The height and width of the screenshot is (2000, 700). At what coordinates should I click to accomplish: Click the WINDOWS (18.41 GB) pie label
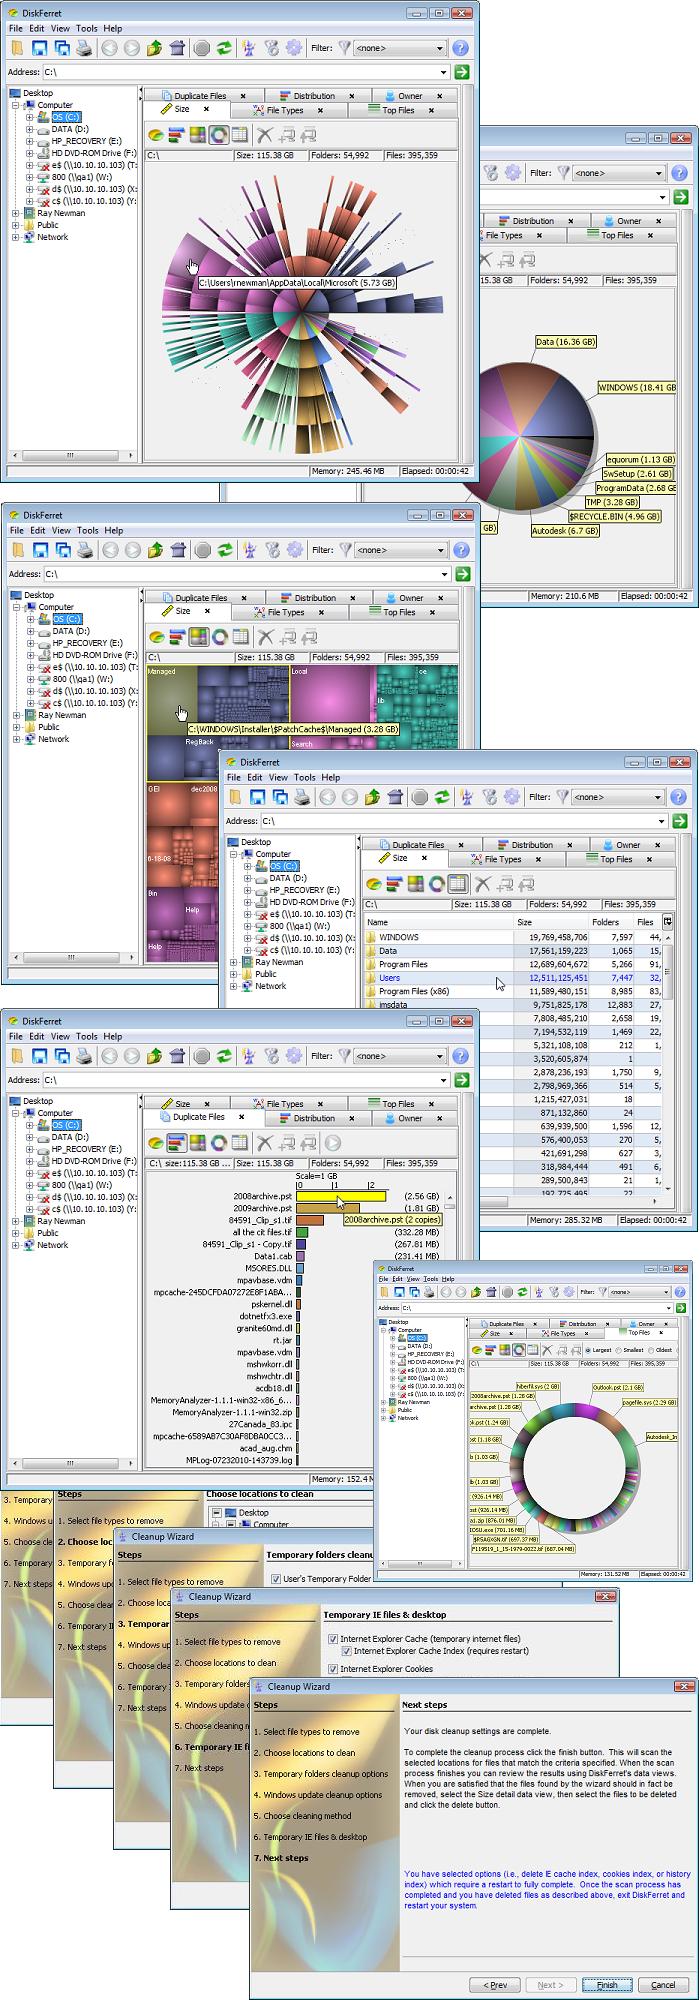coord(636,387)
